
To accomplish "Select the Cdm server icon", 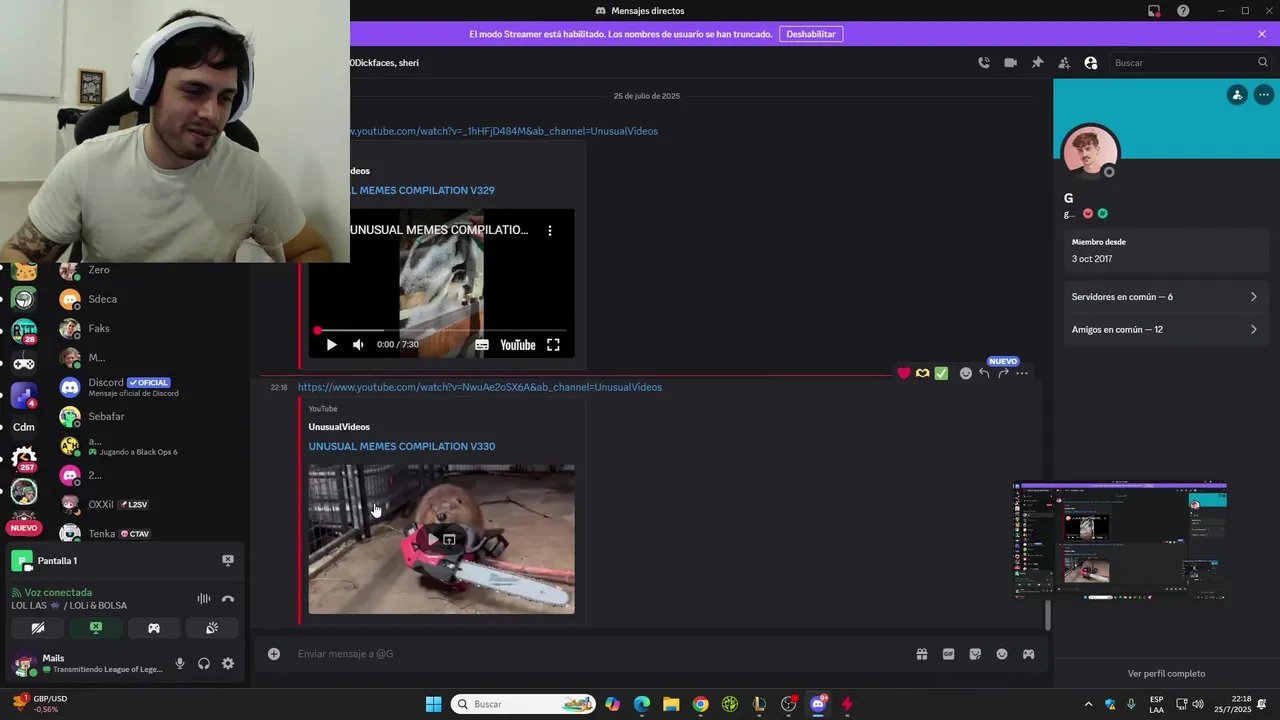I will (24, 427).
